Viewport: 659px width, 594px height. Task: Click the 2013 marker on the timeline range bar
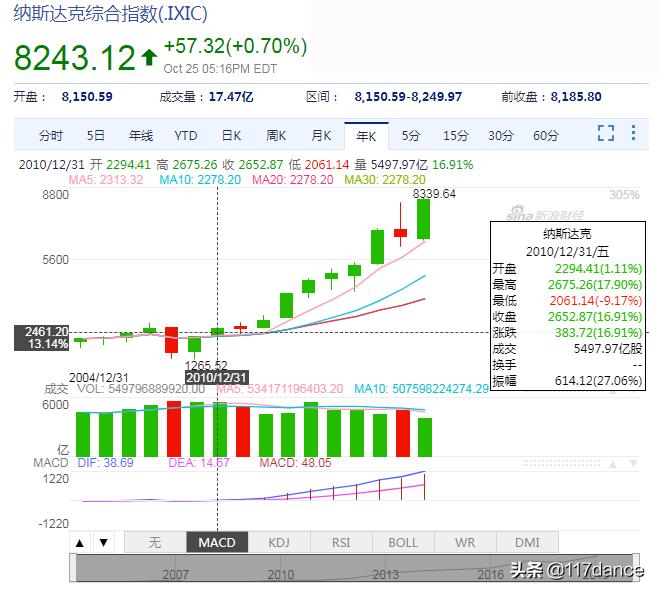(385, 574)
